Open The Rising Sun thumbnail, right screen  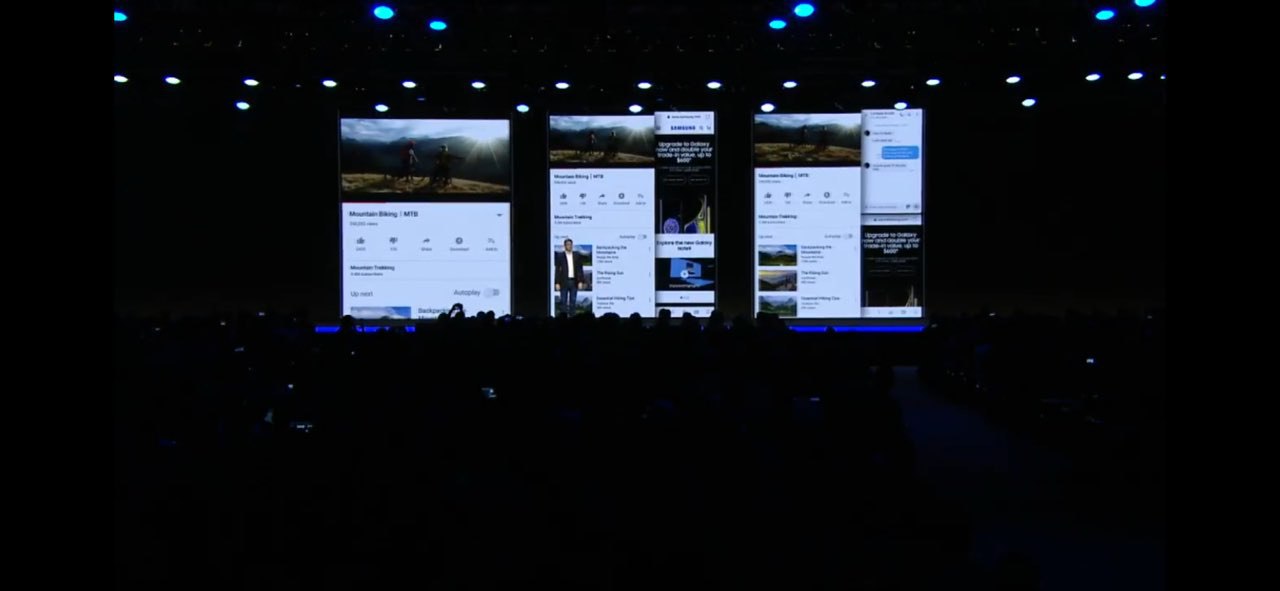click(777, 281)
